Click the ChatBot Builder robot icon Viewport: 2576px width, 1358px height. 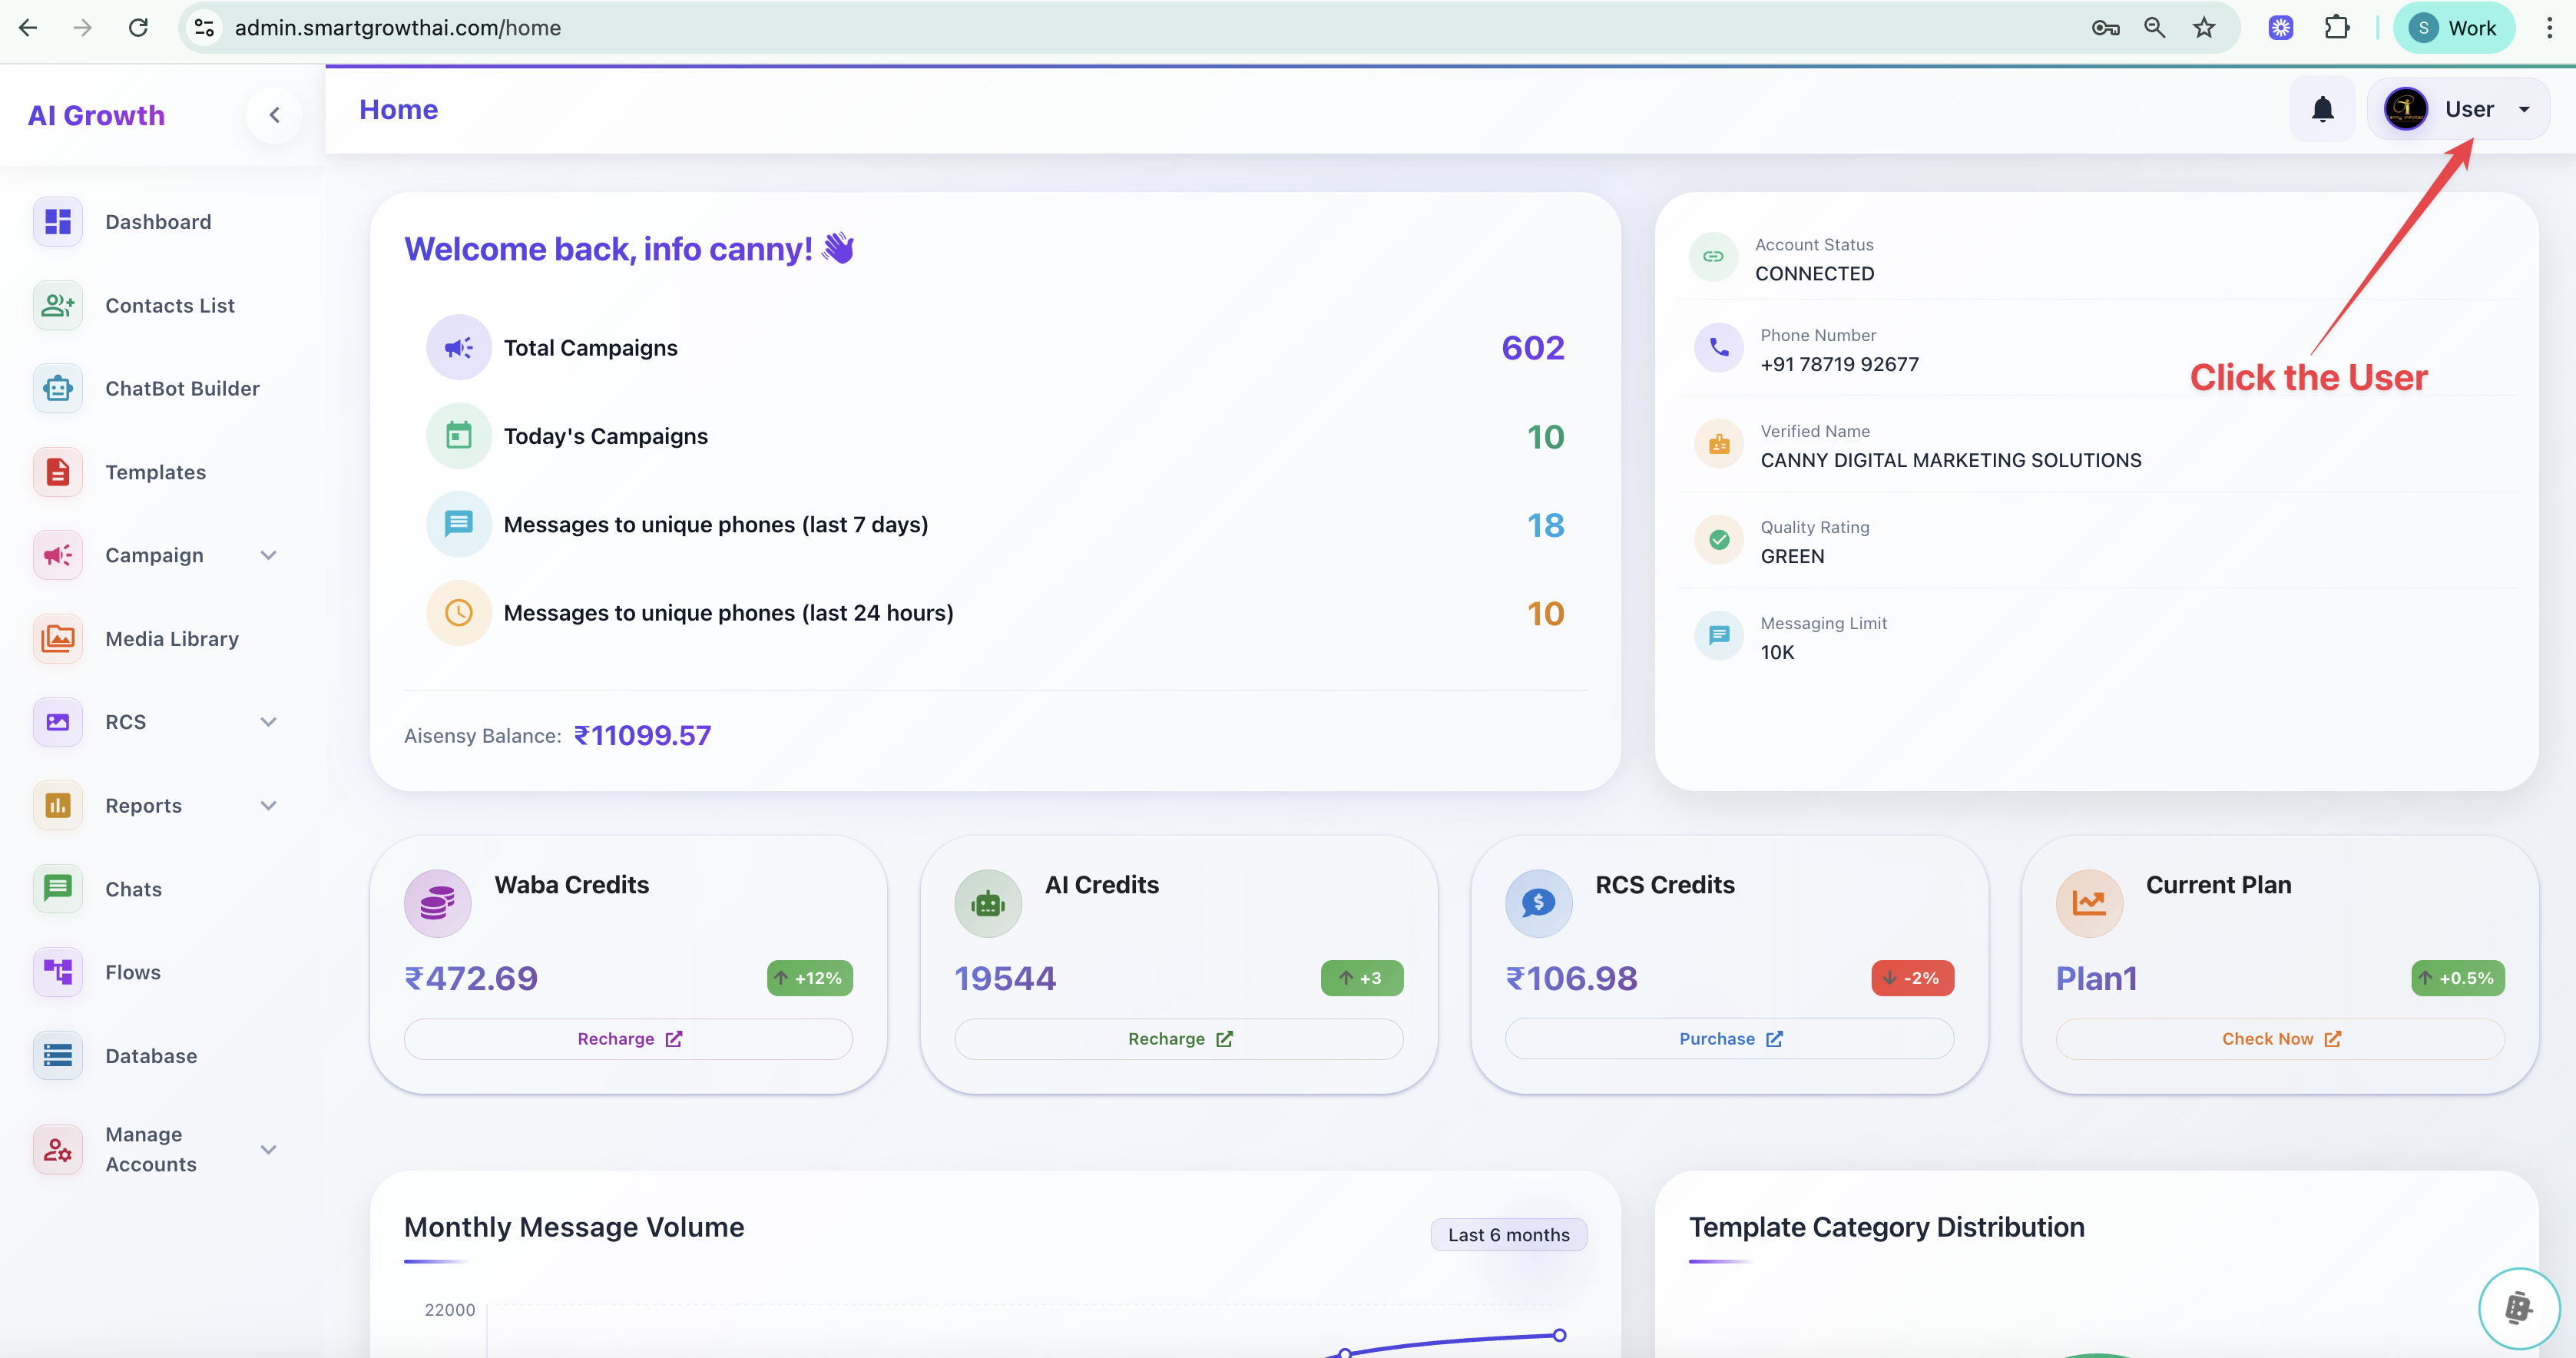(x=58, y=389)
